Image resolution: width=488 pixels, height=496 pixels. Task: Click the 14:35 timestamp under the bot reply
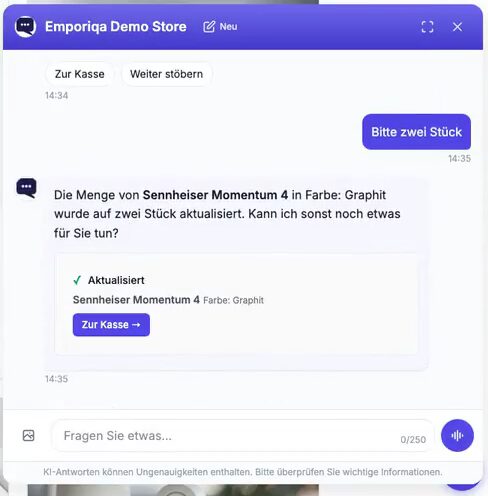click(x=57, y=379)
